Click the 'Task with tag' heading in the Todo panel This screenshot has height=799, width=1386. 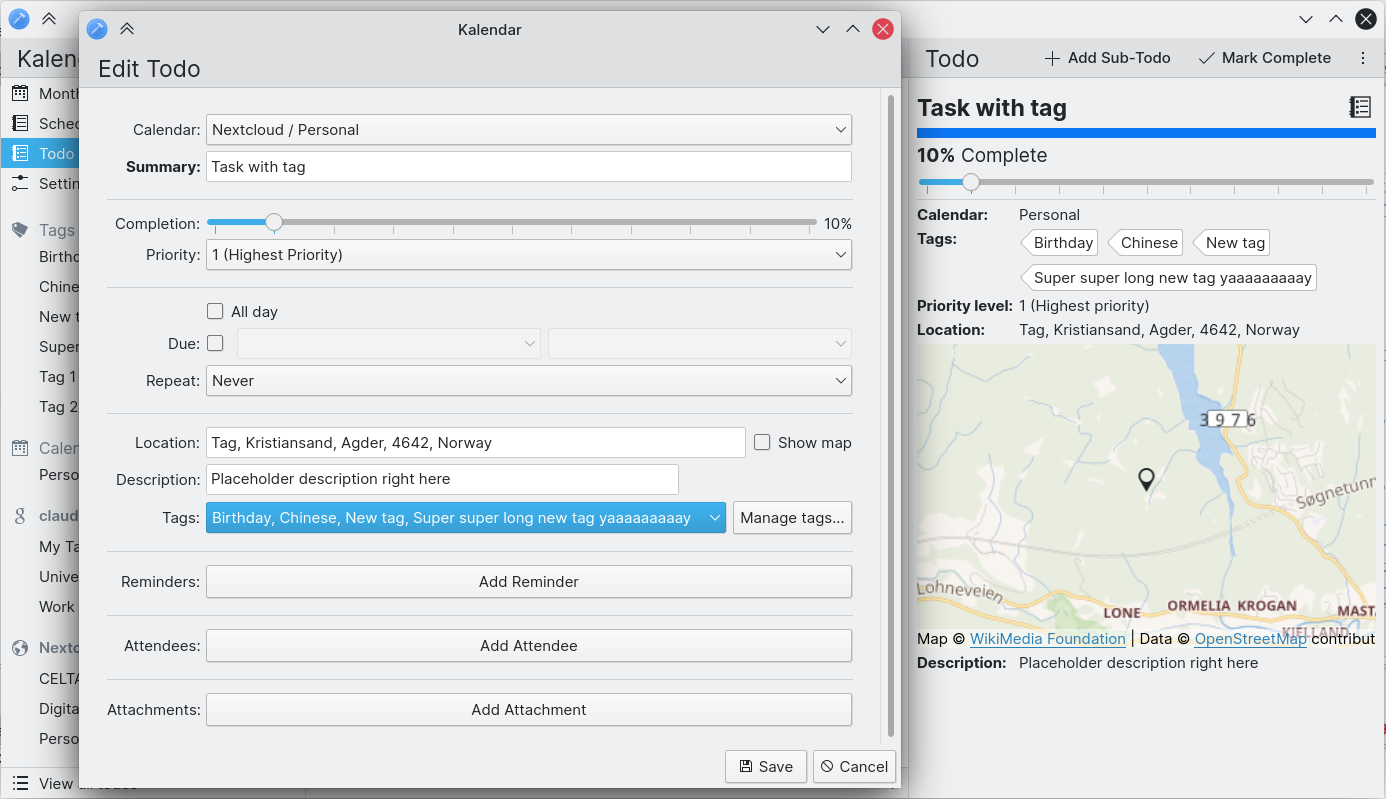[x=992, y=108]
